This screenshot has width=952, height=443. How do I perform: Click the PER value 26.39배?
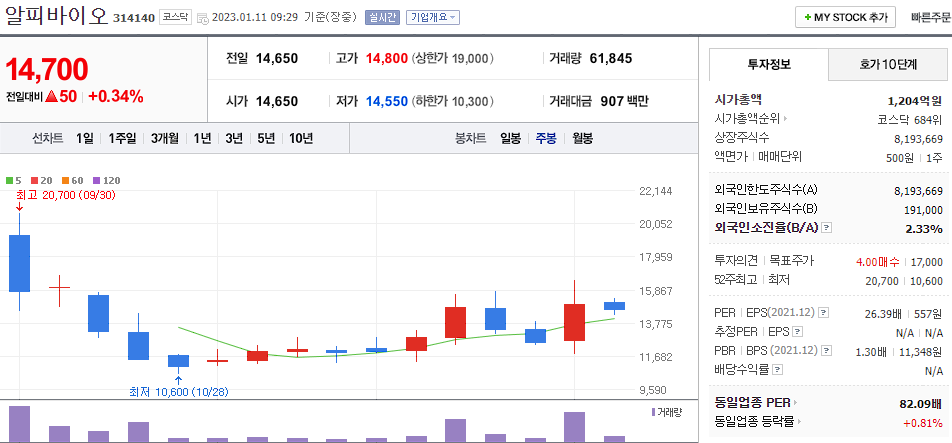(x=883, y=314)
